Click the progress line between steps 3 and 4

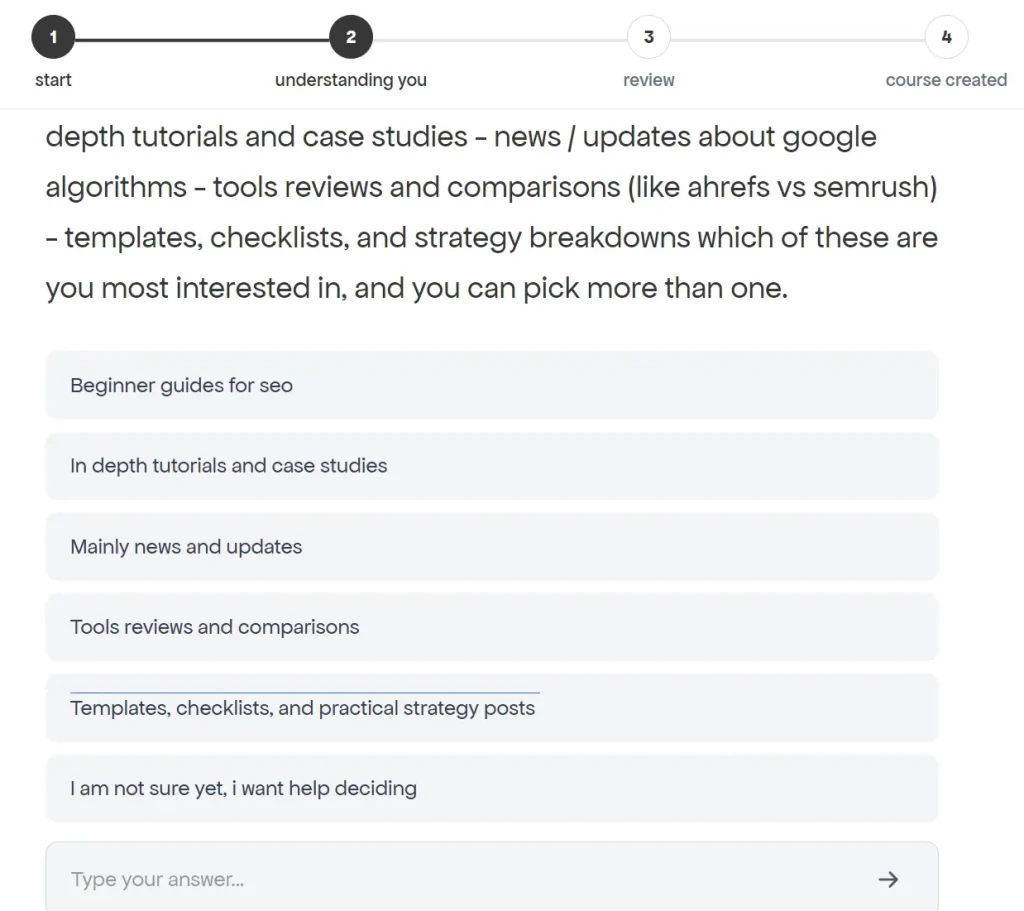click(798, 40)
